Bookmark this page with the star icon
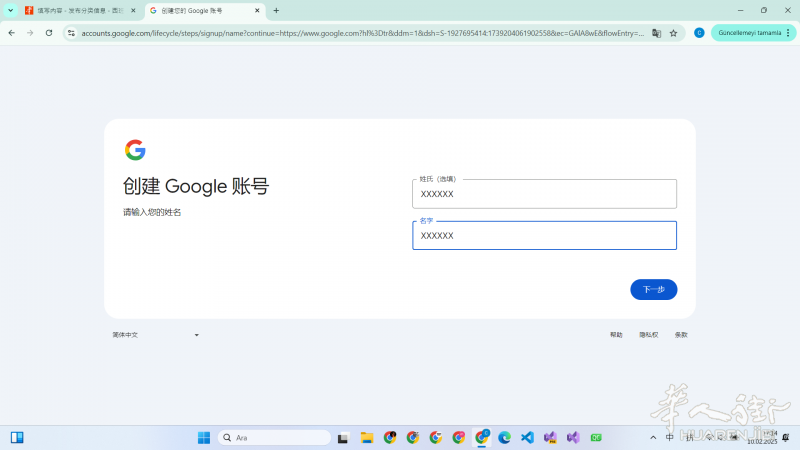 pyautogui.click(x=673, y=33)
